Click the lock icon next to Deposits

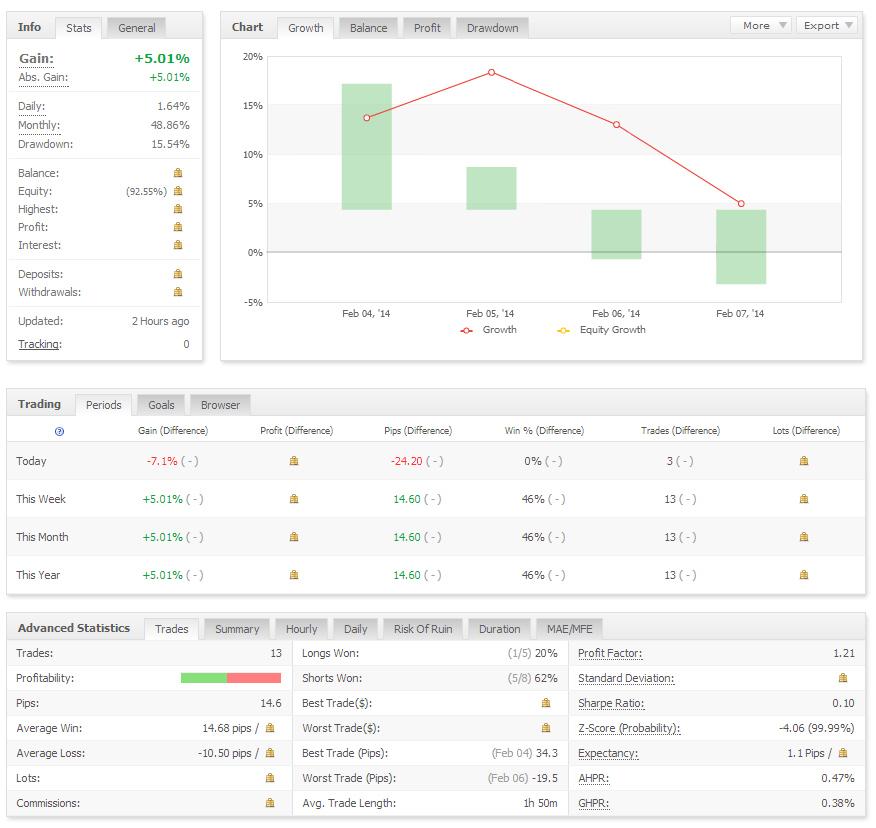coord(178,274)
